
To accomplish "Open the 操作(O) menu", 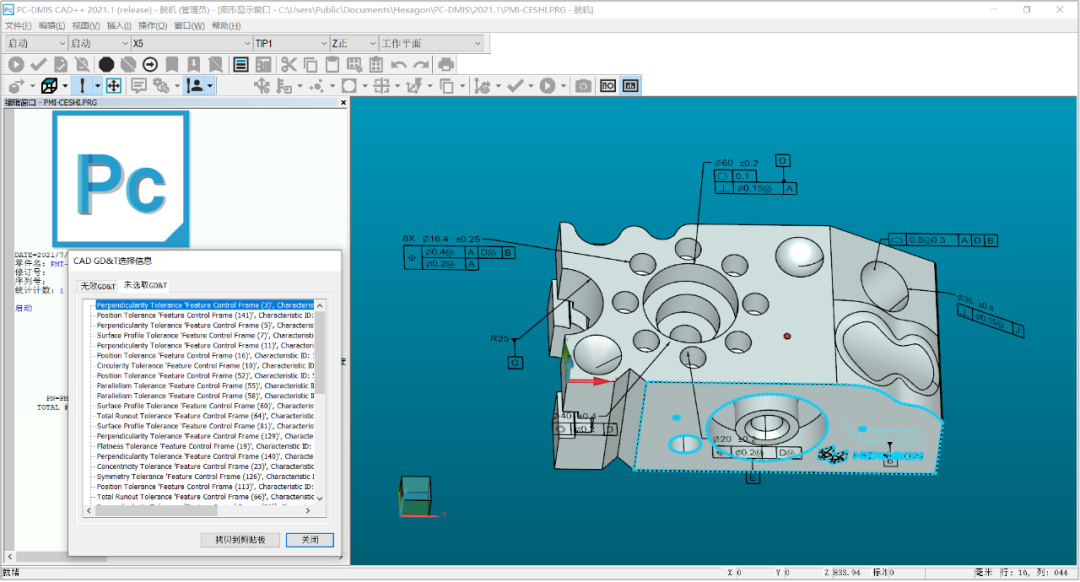I will [x=153, y=25].
